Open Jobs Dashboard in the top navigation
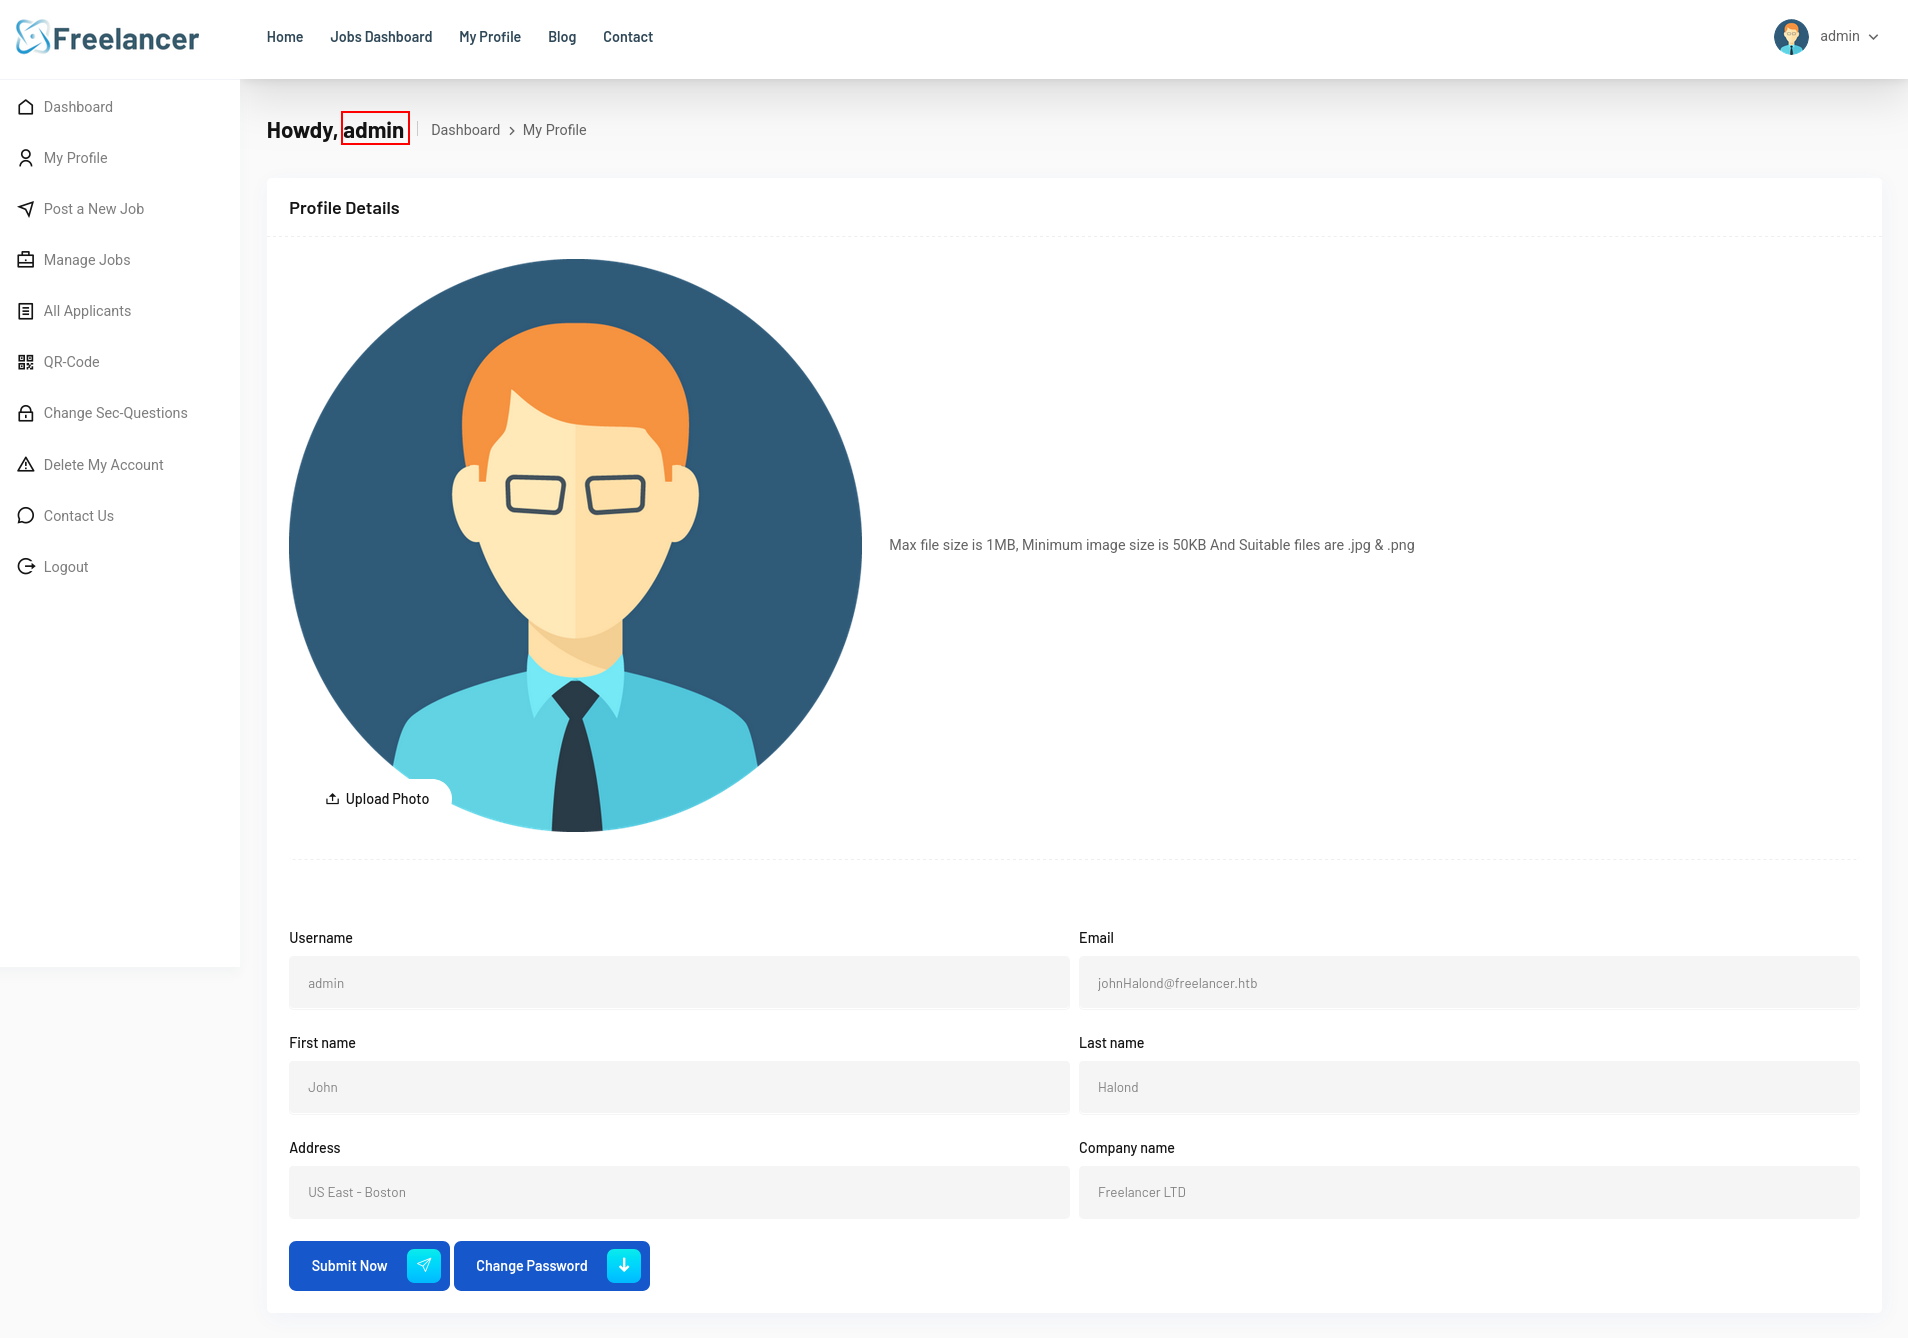Image resolution: width=1908 pixels, height=1338 pixels. (x=381, y=37)
